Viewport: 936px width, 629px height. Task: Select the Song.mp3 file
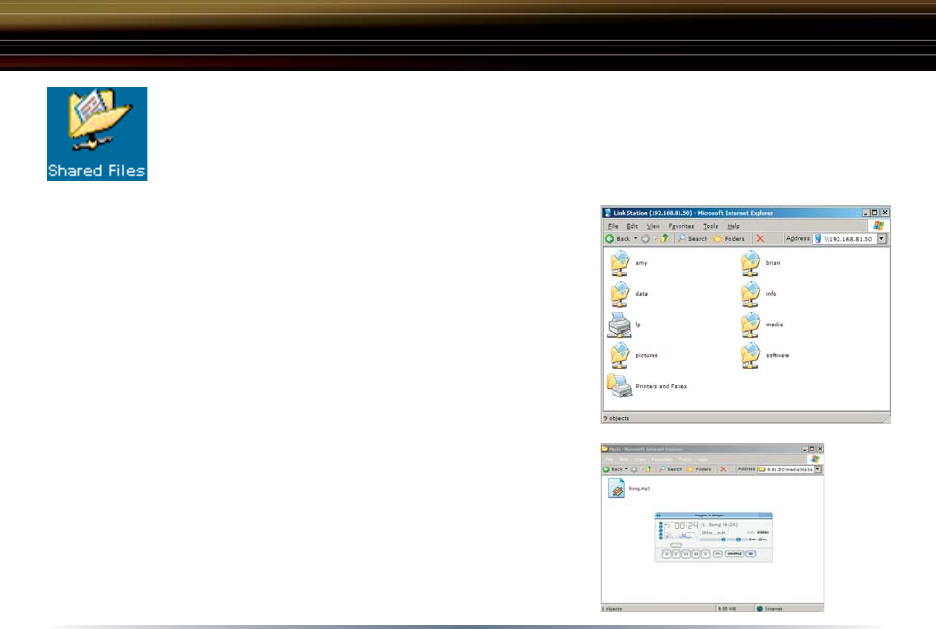[x=629, y=488]
